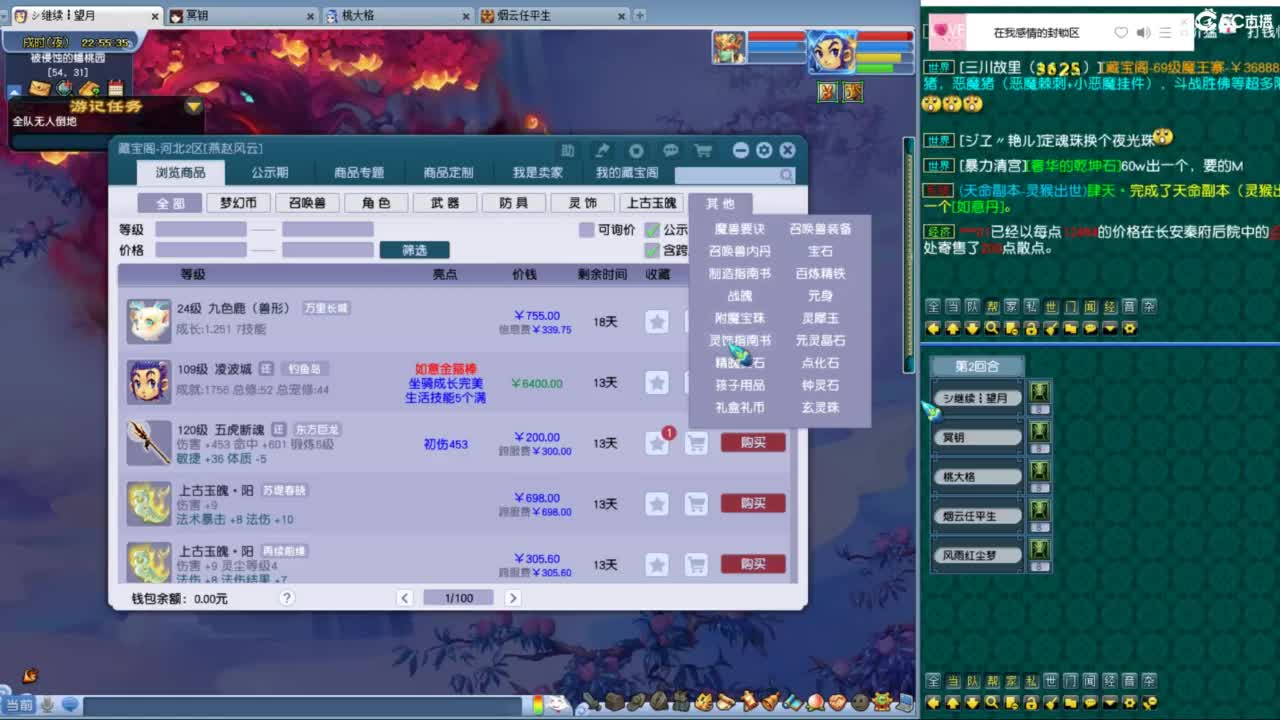Filter listings by 梦幻币 category
This screenshot has height=720, width=1280.
click(238, 203)
